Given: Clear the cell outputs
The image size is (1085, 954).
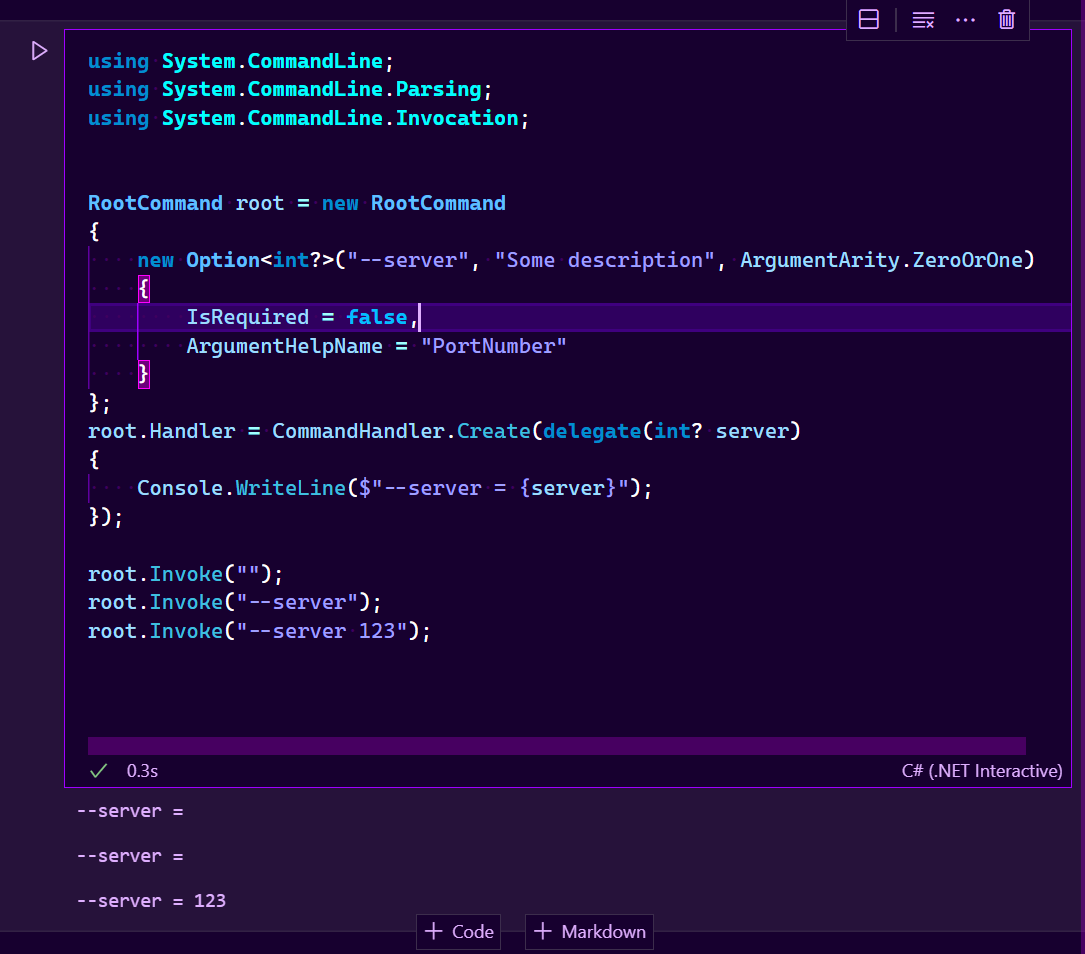Looking at the screenshot, I should point(922,19).
